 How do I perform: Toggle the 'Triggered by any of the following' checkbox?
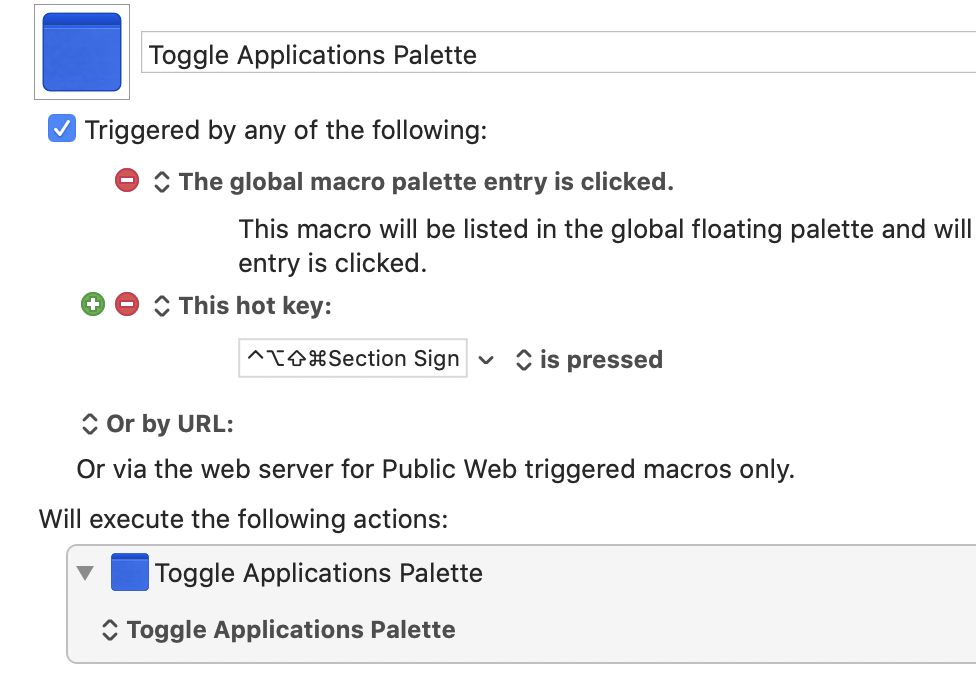(x=62, y=129)
